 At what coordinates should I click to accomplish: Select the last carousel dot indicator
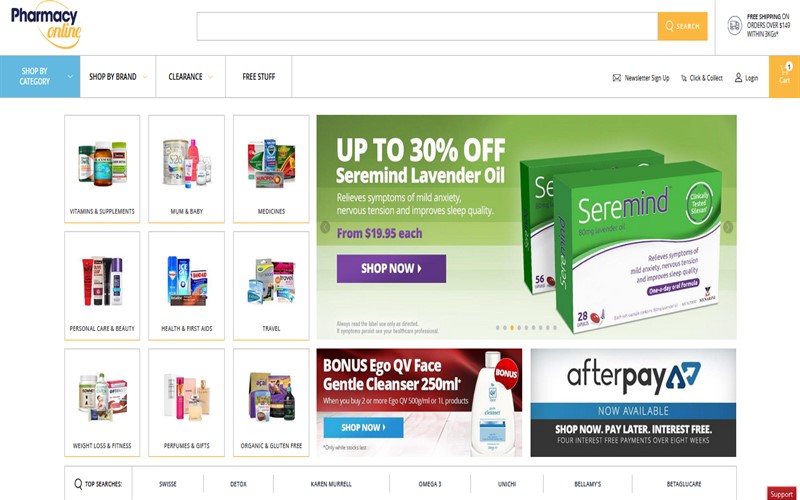[555, 328]
